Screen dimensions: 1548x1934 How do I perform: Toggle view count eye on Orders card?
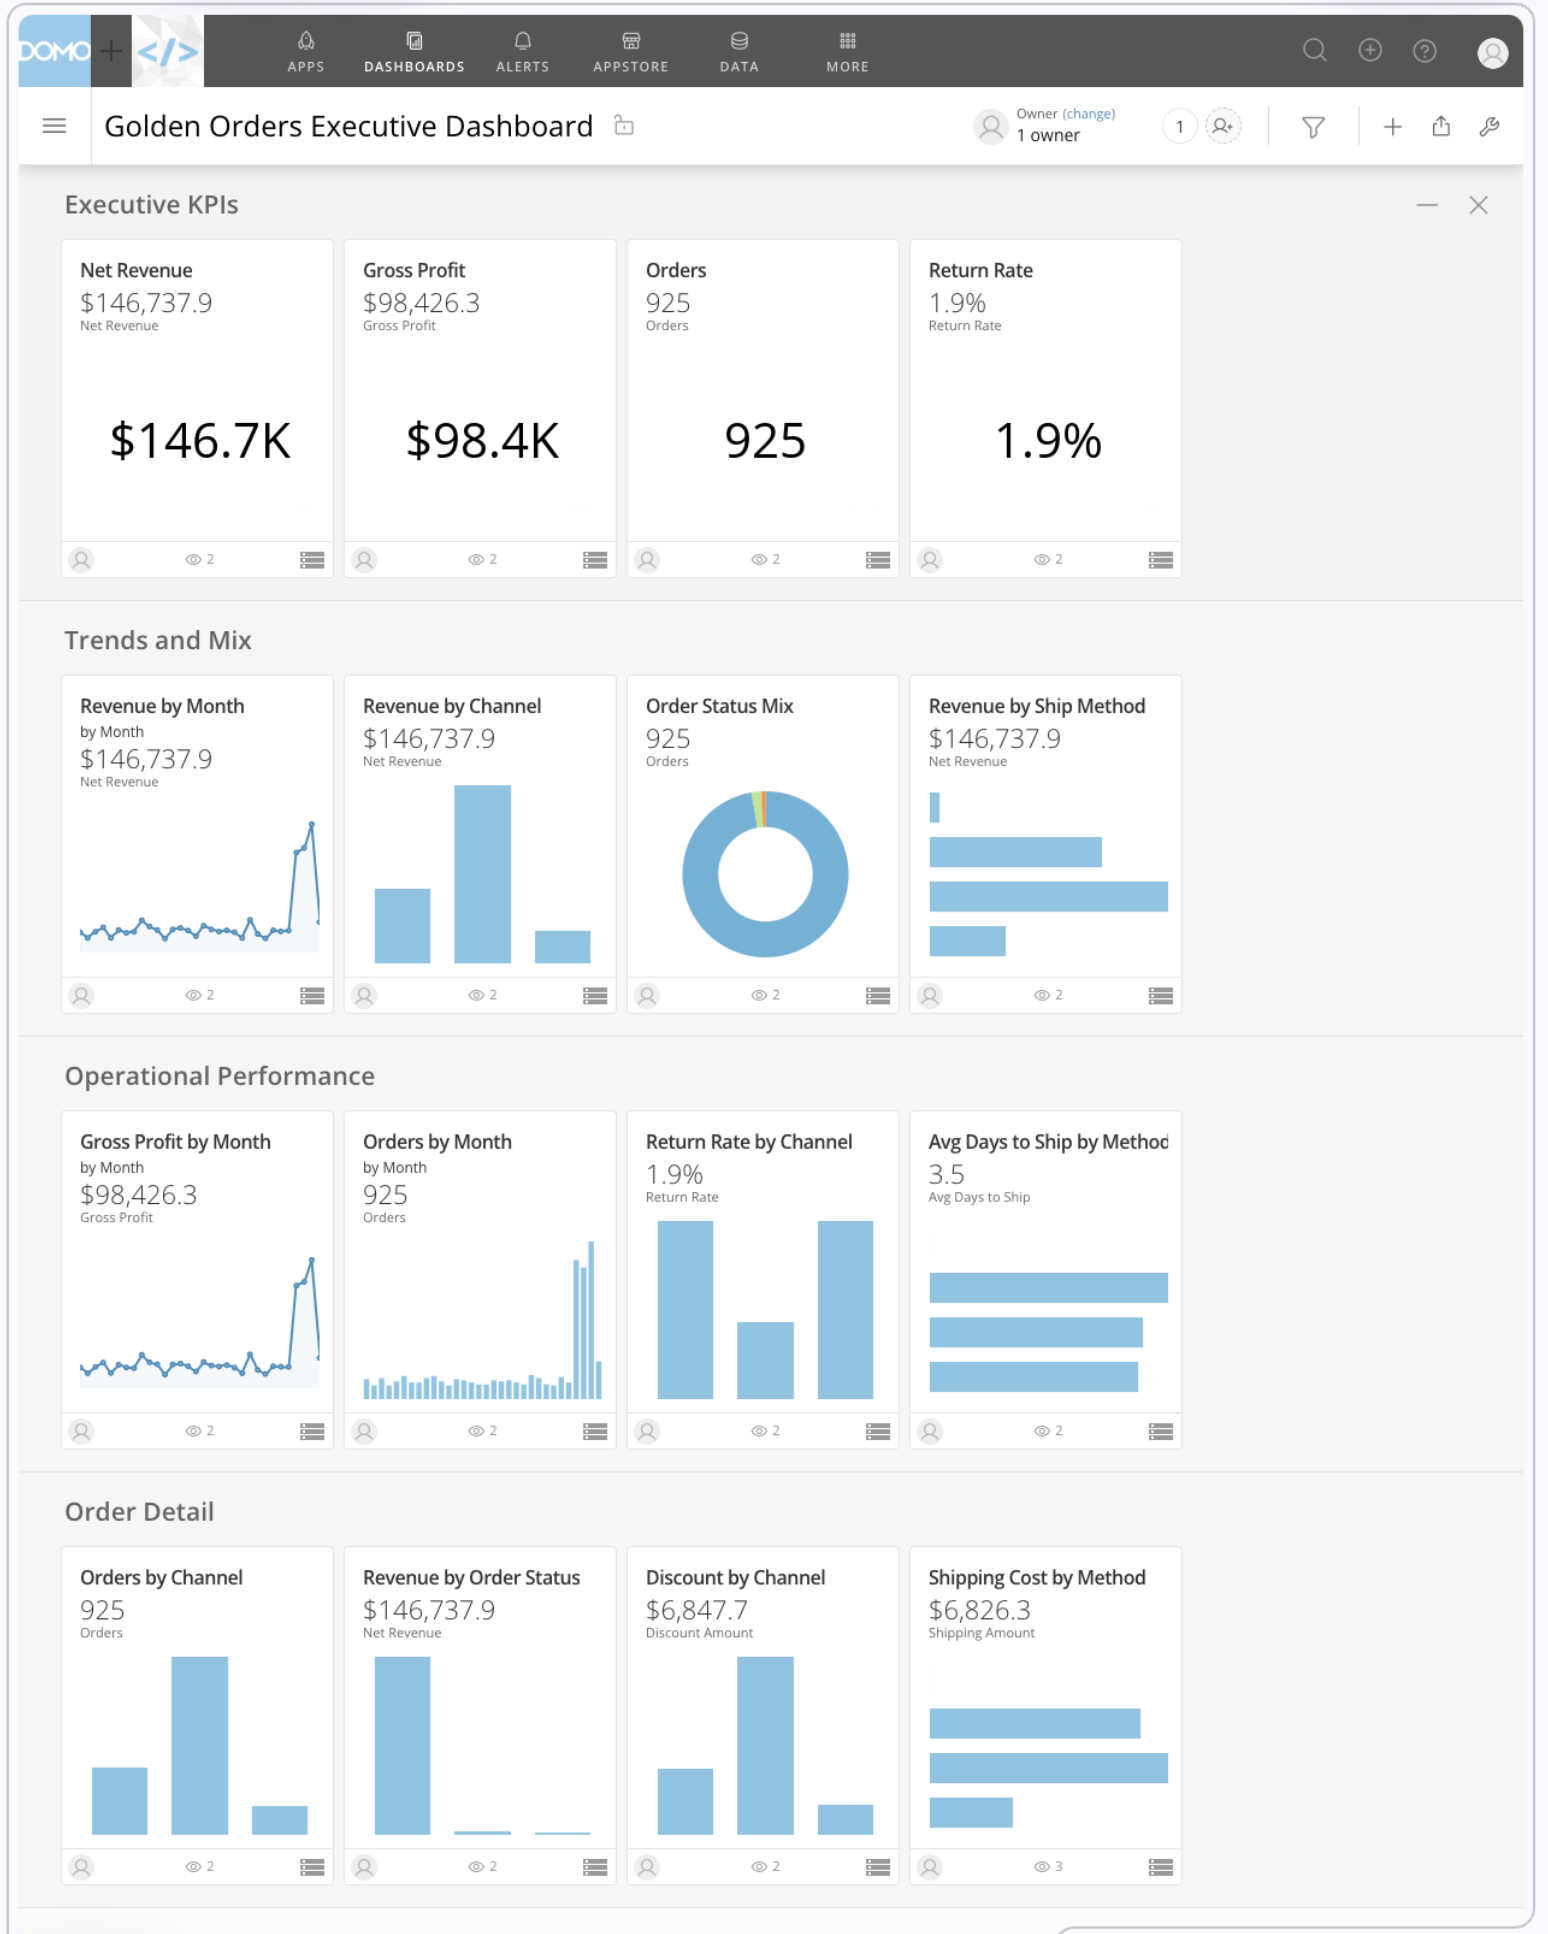point(758,560)
